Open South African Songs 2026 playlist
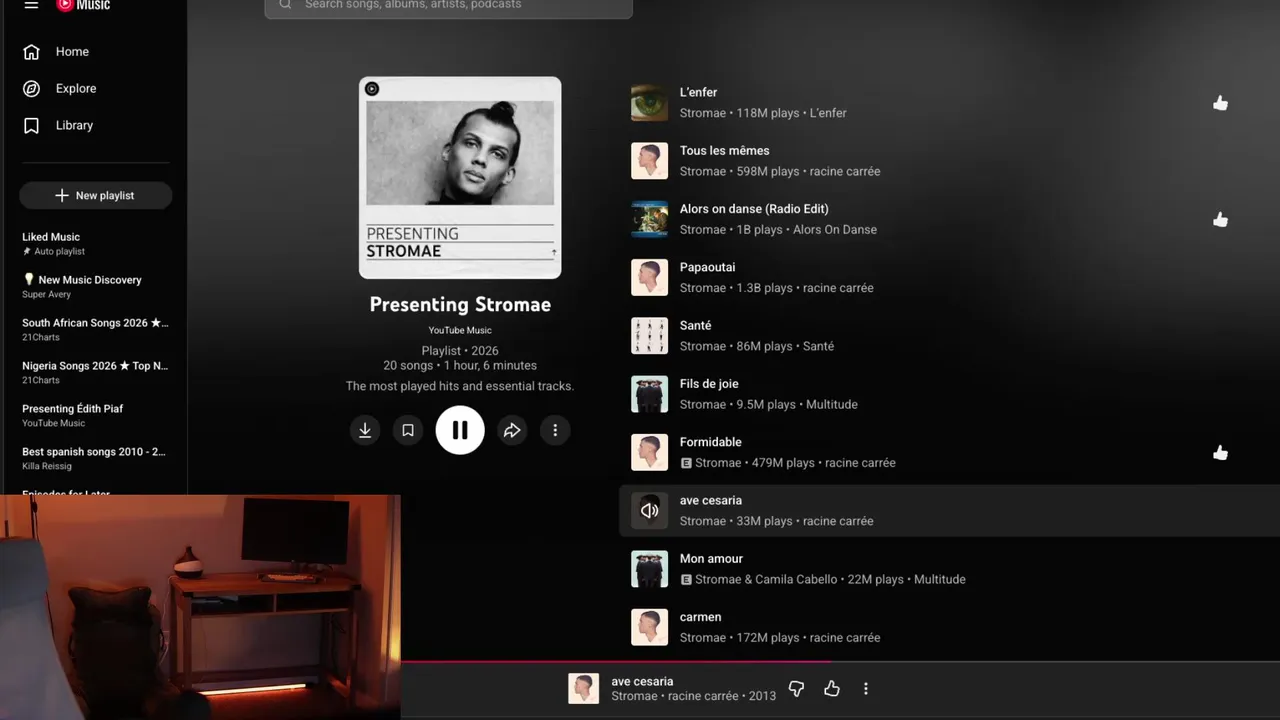Viewport: 1280px width, 720px height. coord(95,330)
